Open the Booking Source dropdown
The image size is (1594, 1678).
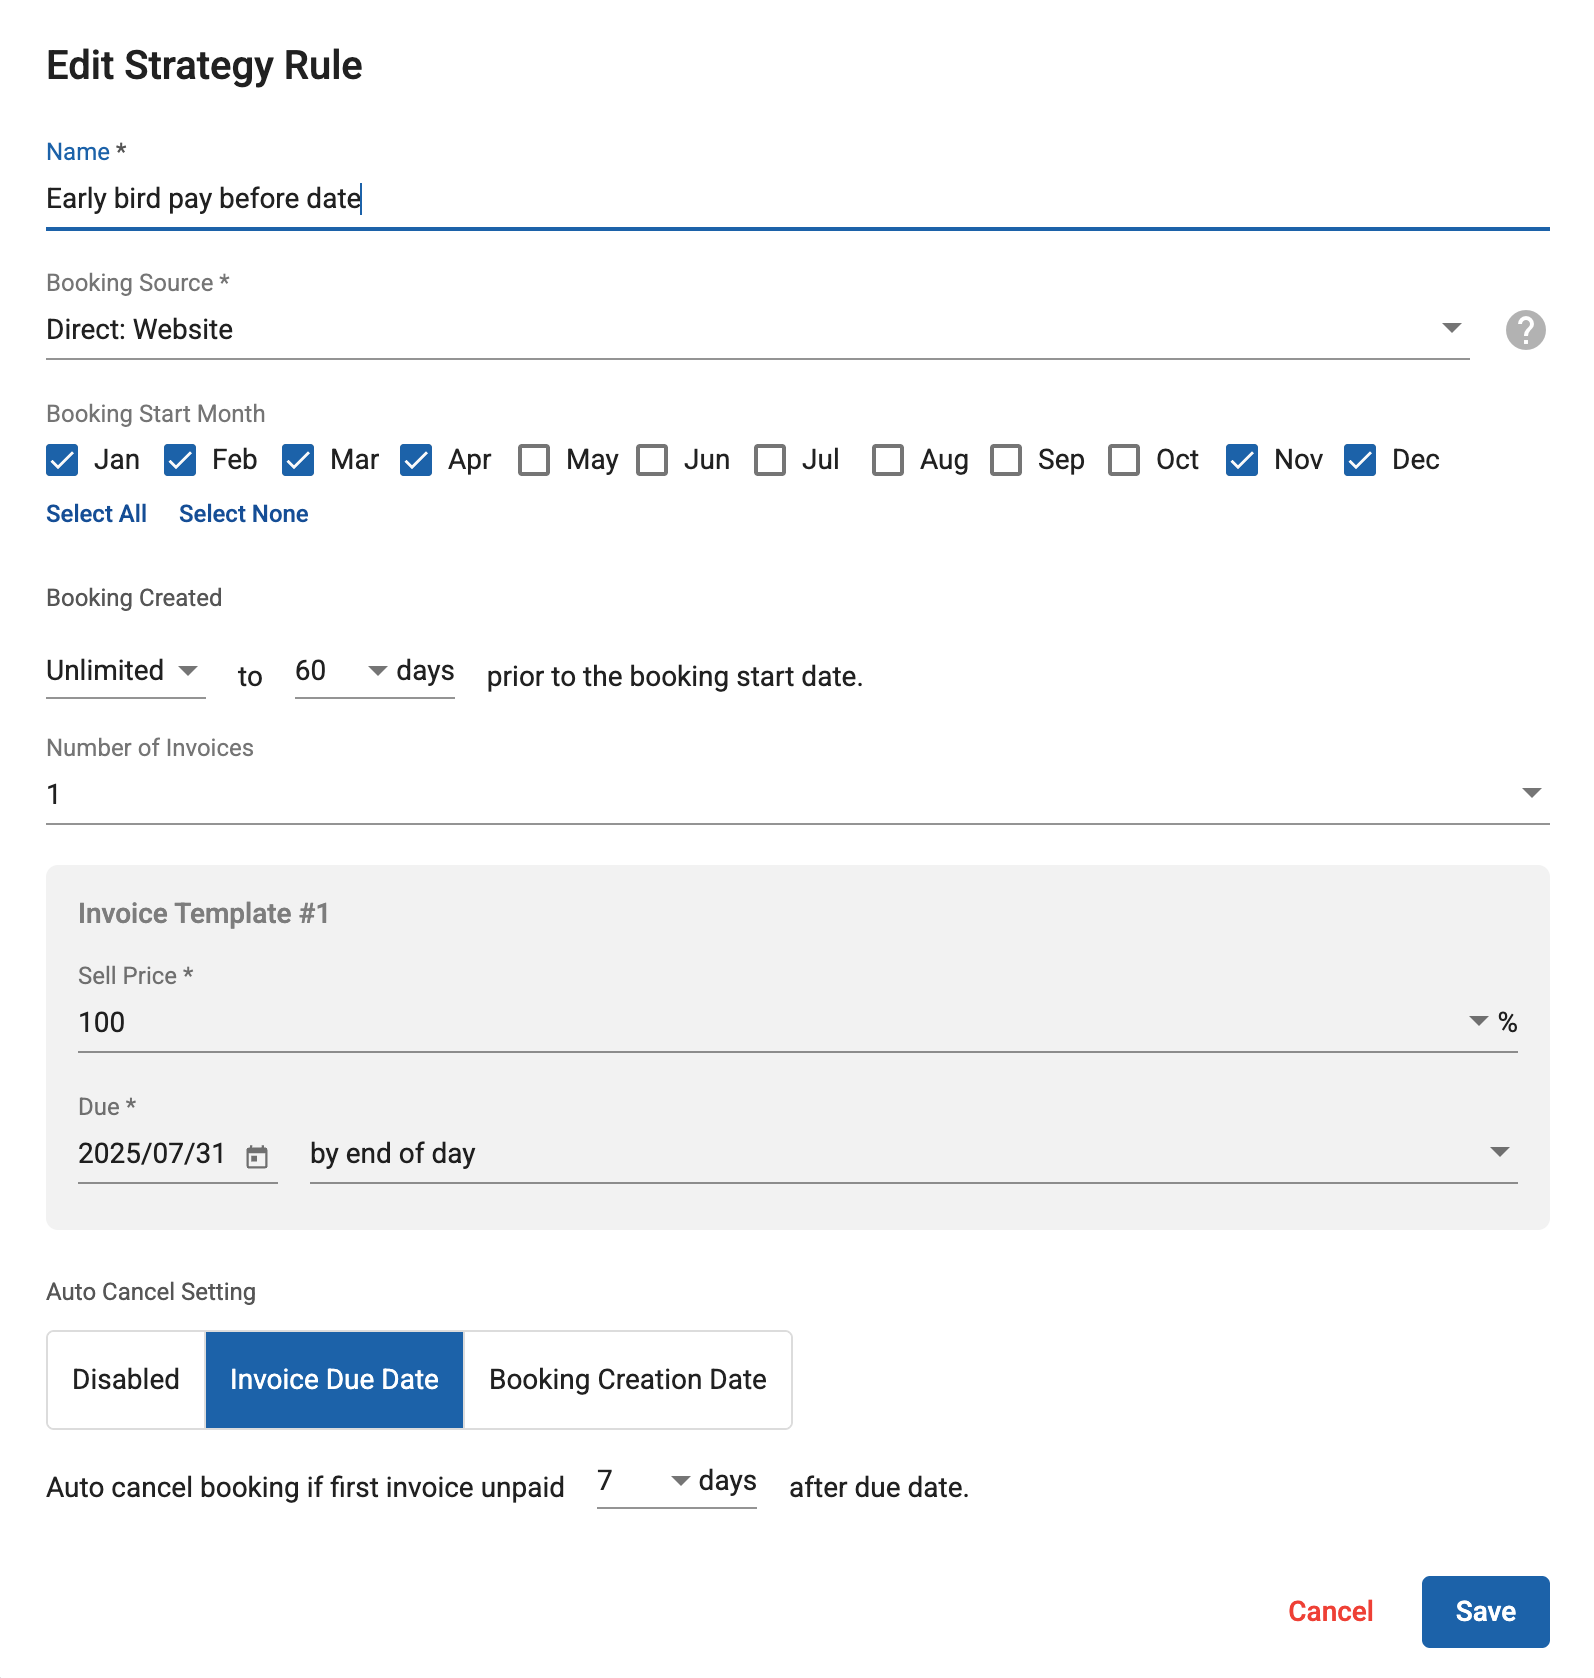(756, 330)
